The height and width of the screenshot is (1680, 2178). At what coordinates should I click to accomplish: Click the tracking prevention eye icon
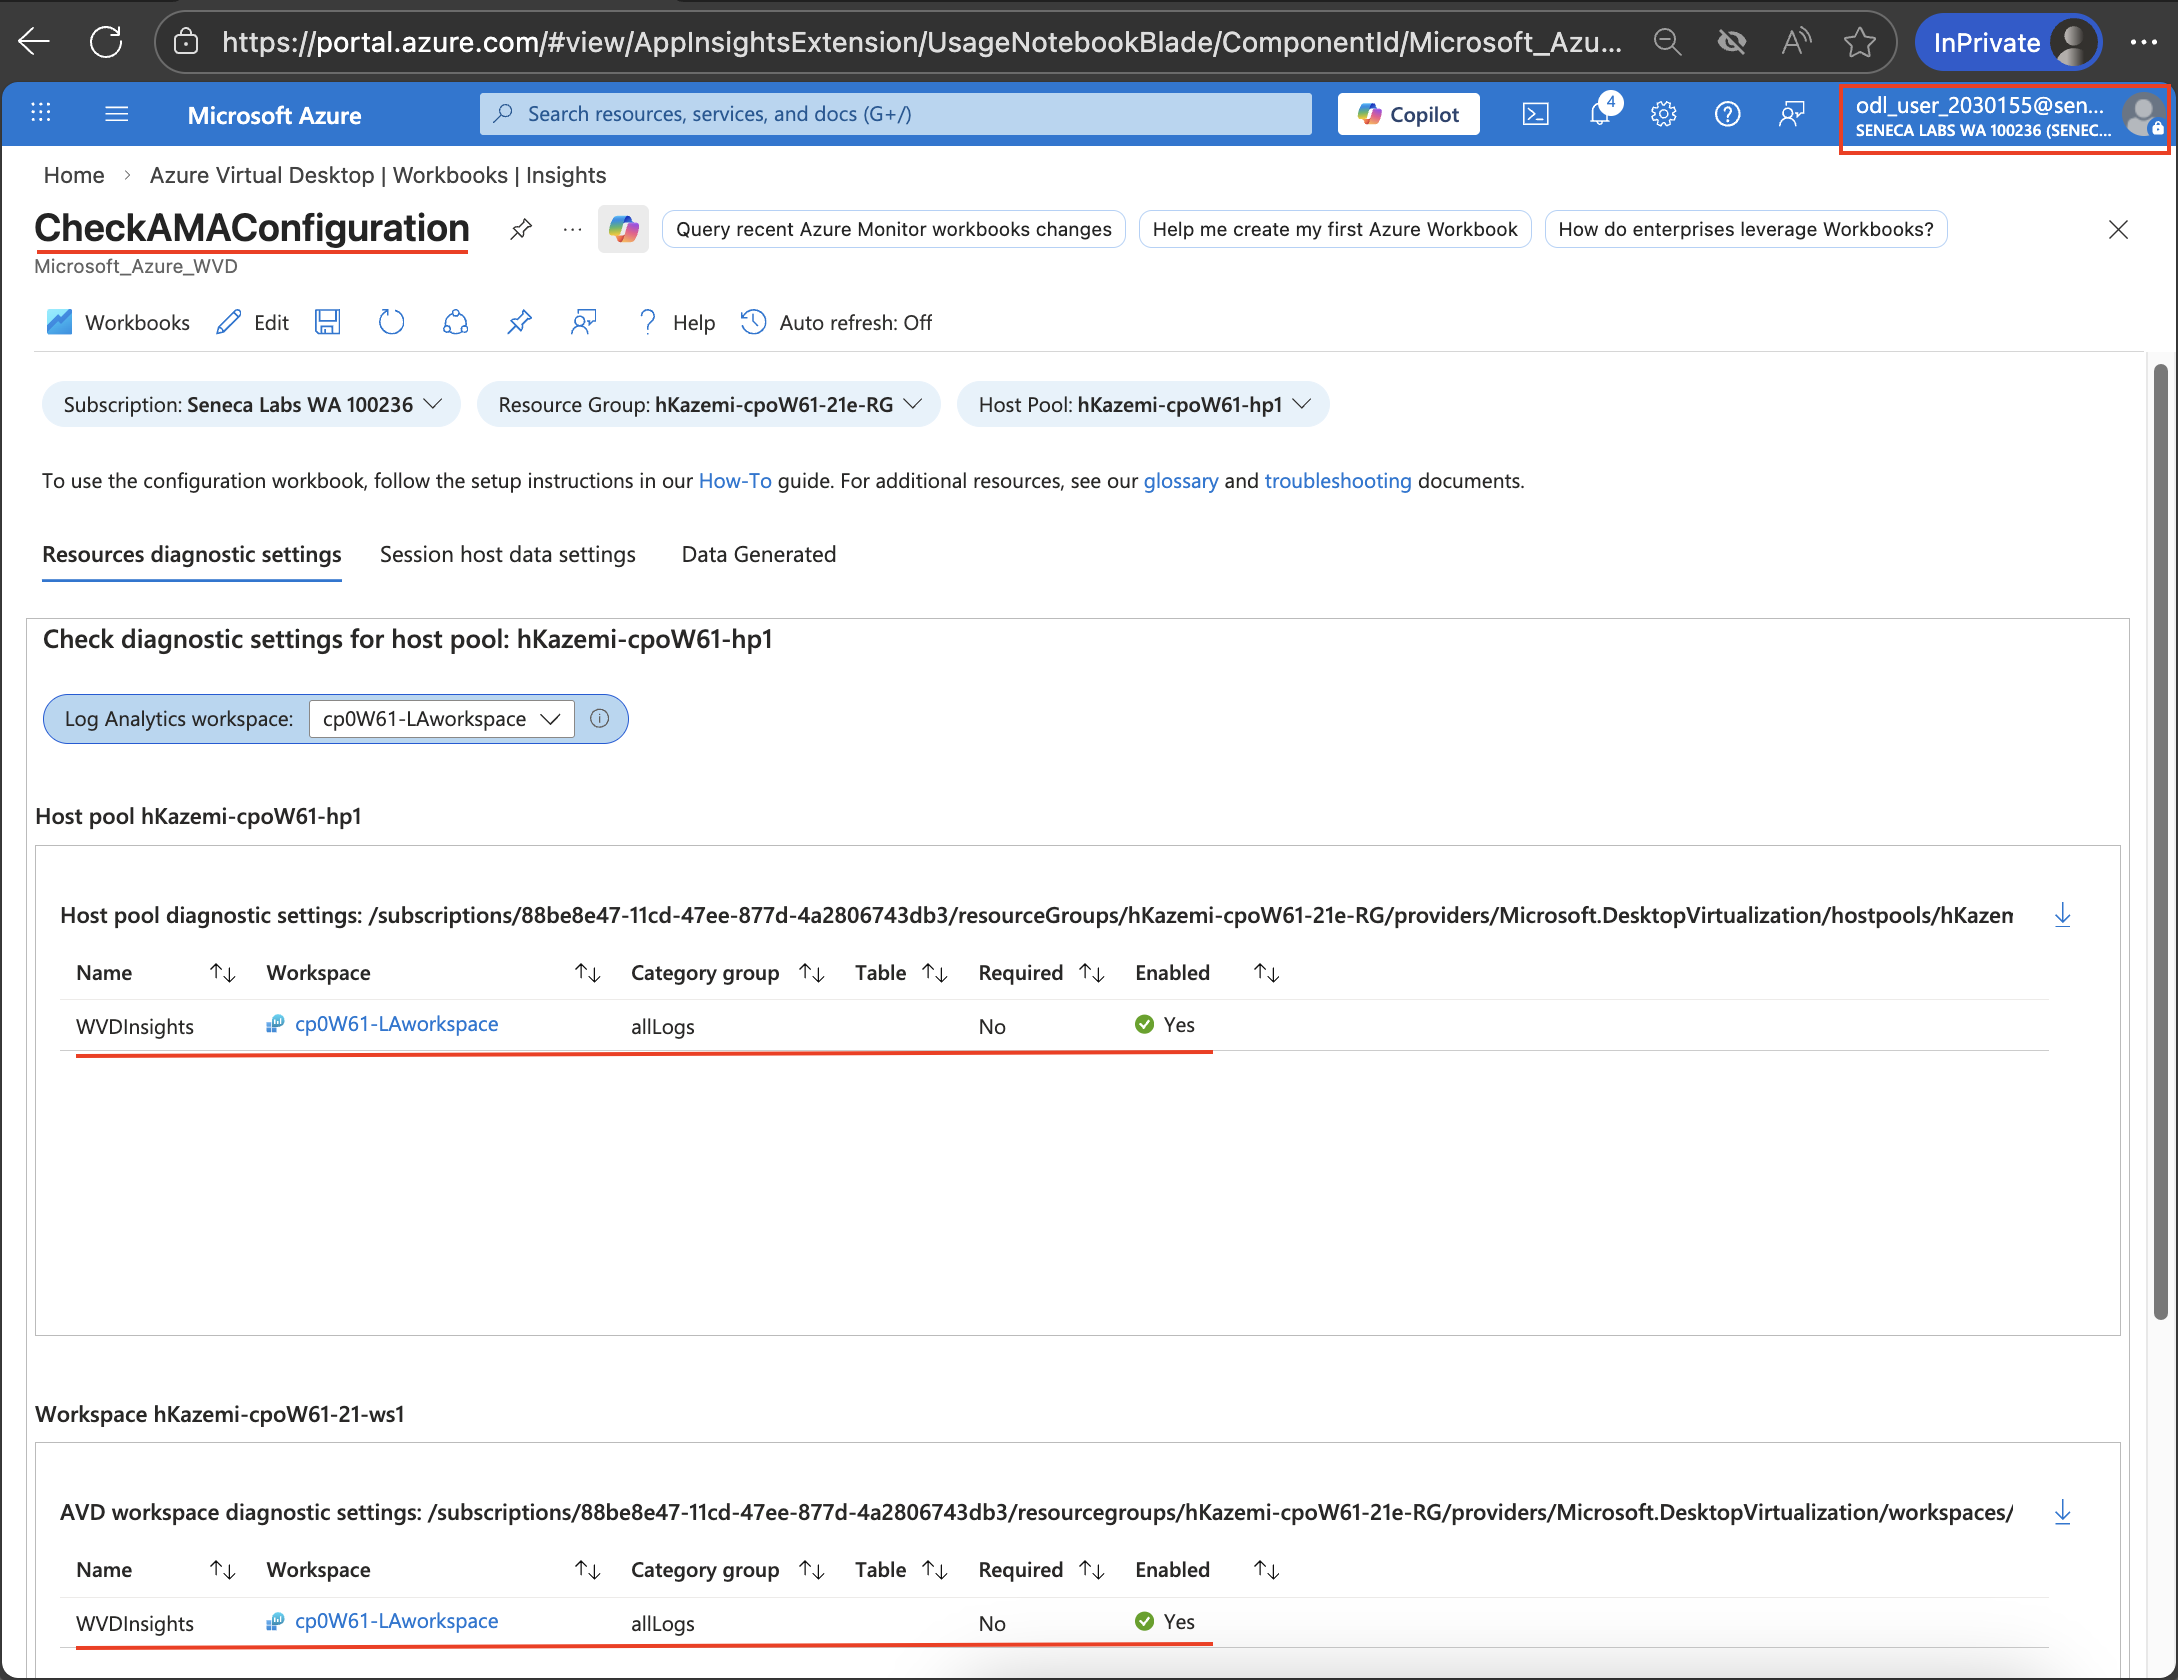(1731, 42)
